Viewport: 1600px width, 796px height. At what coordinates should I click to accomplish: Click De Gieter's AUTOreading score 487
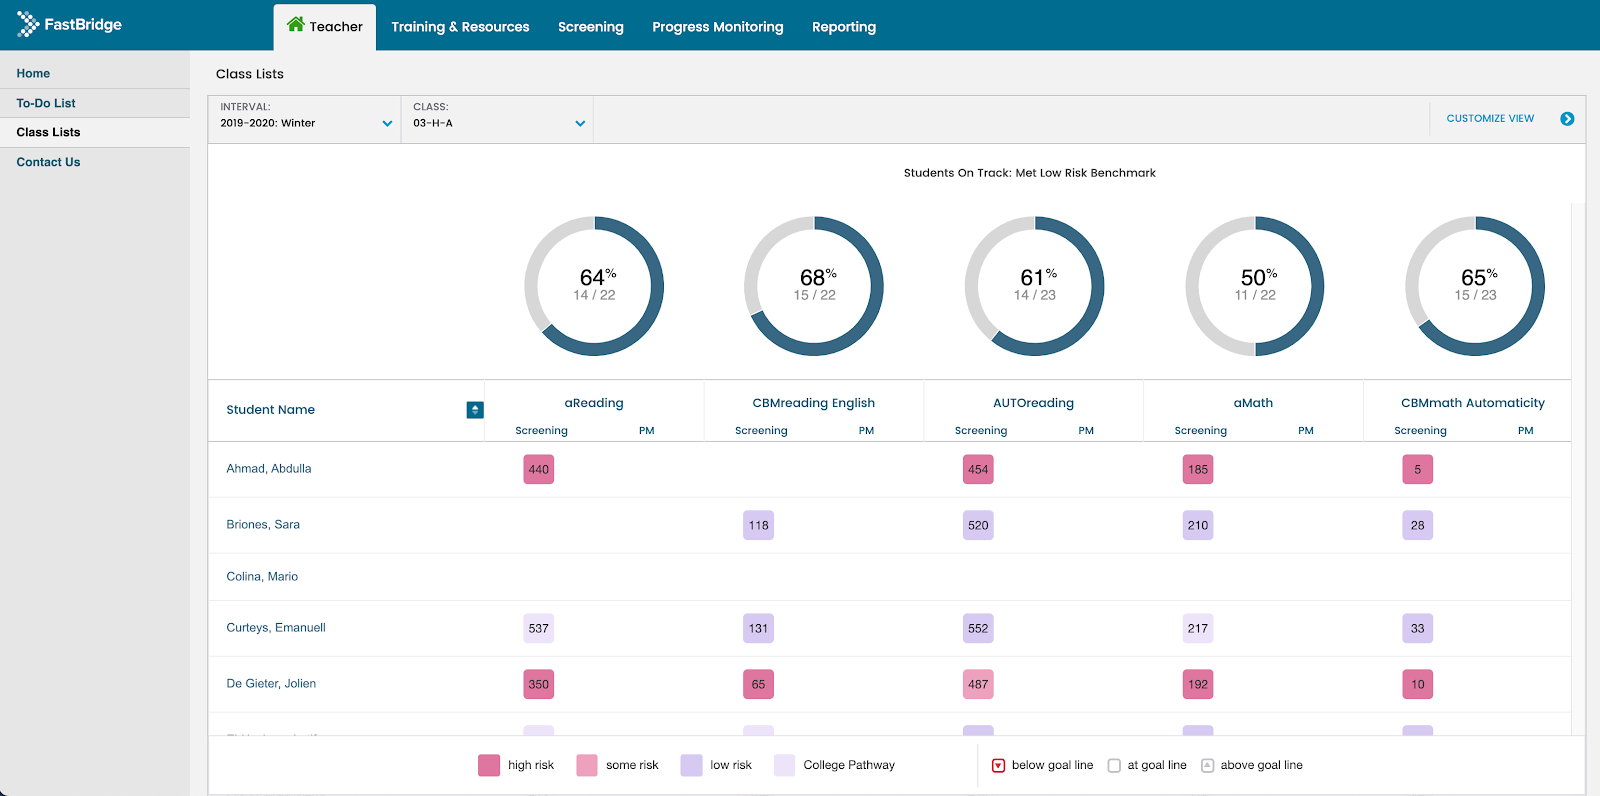(x=978, y=685)
